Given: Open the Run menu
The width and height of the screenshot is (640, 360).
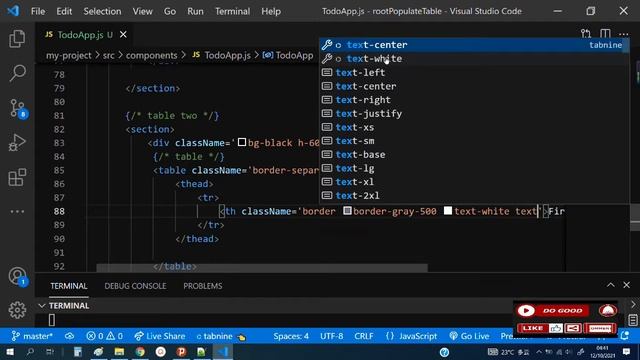Looking at the screenshot, I should pos(195,11).
